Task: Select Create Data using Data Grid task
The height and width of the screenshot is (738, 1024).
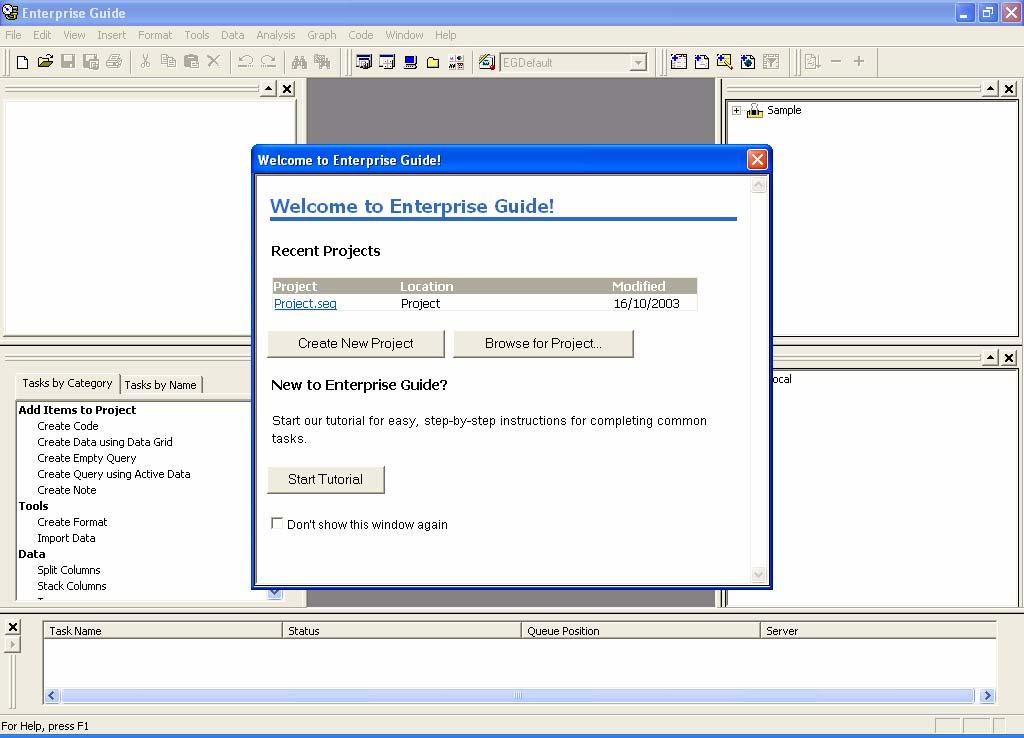Action: point(105,442)
